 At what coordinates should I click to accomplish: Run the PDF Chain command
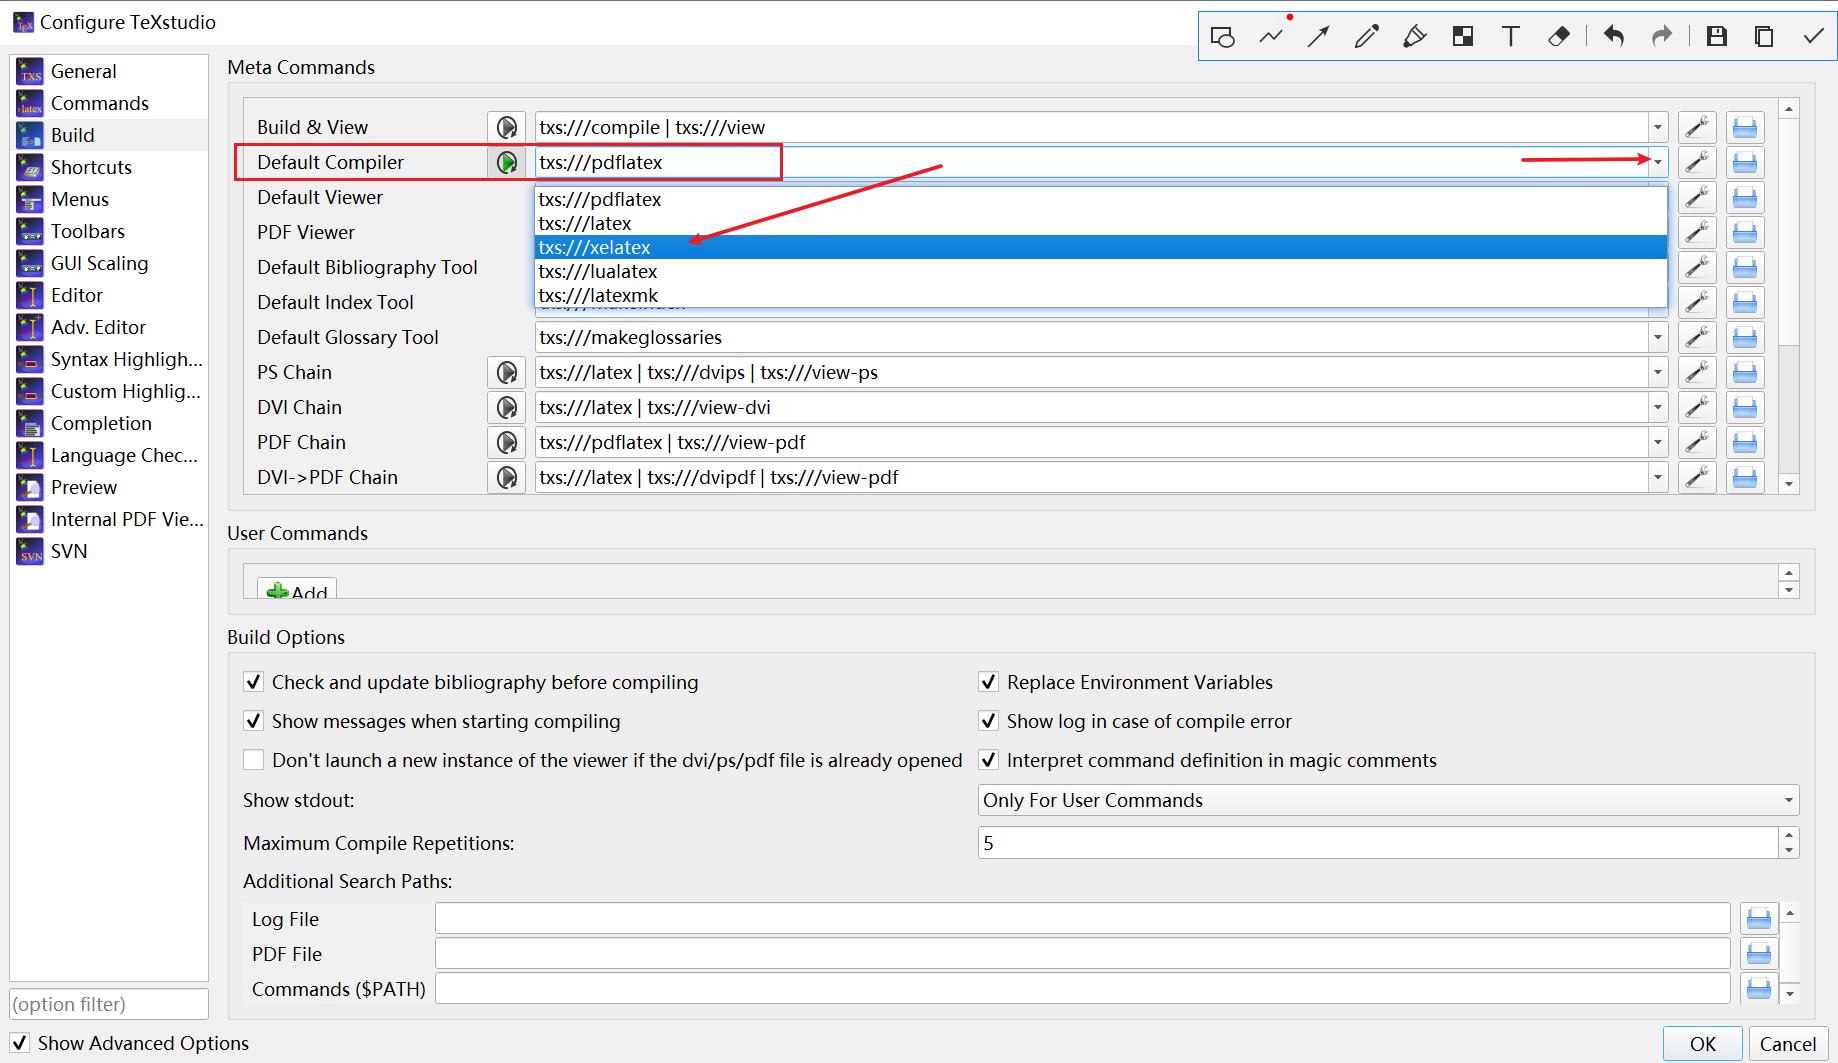coord(507,442)
